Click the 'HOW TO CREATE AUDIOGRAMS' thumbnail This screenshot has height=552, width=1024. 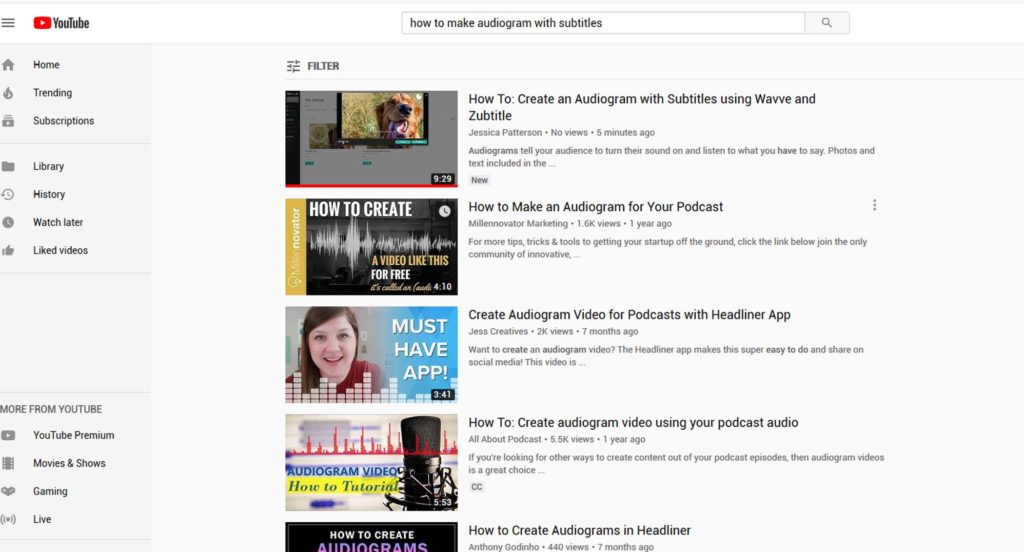[372, 537]
